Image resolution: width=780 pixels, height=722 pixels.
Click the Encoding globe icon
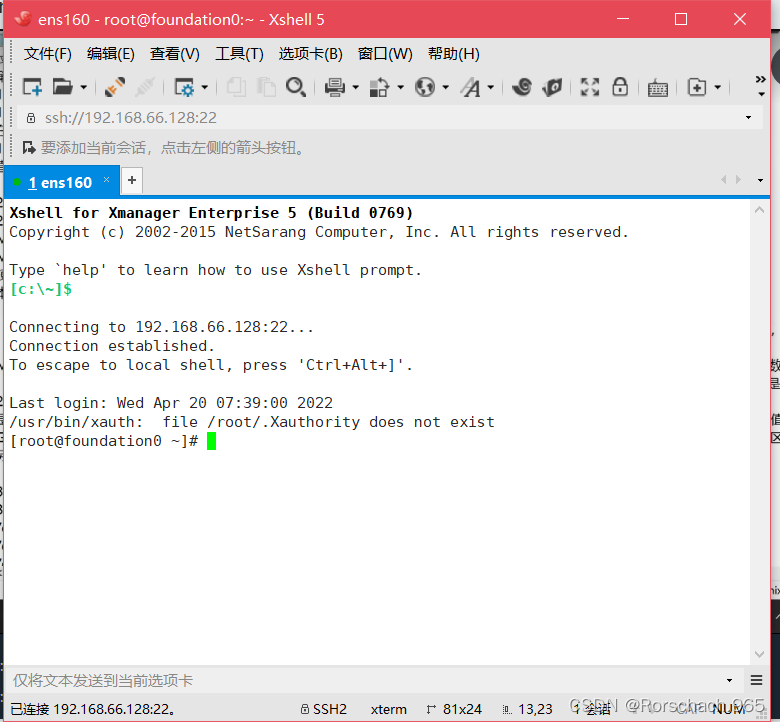pos(425,88)
